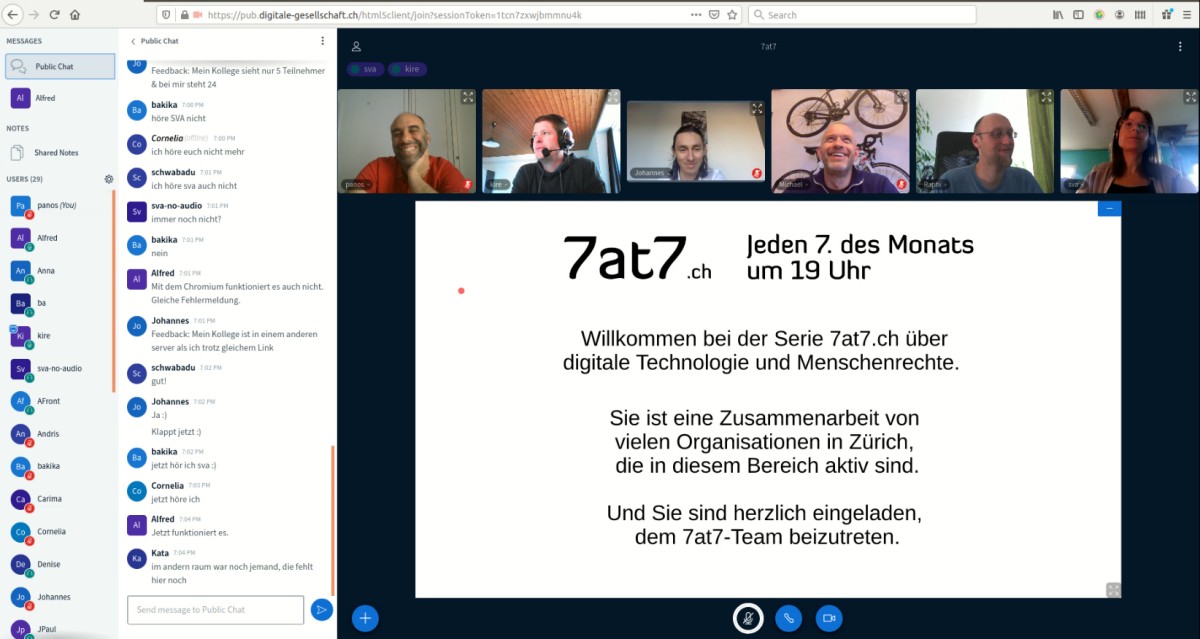Toggle the user list icon
1200x639 pixels.
click(x=356, y=46)
